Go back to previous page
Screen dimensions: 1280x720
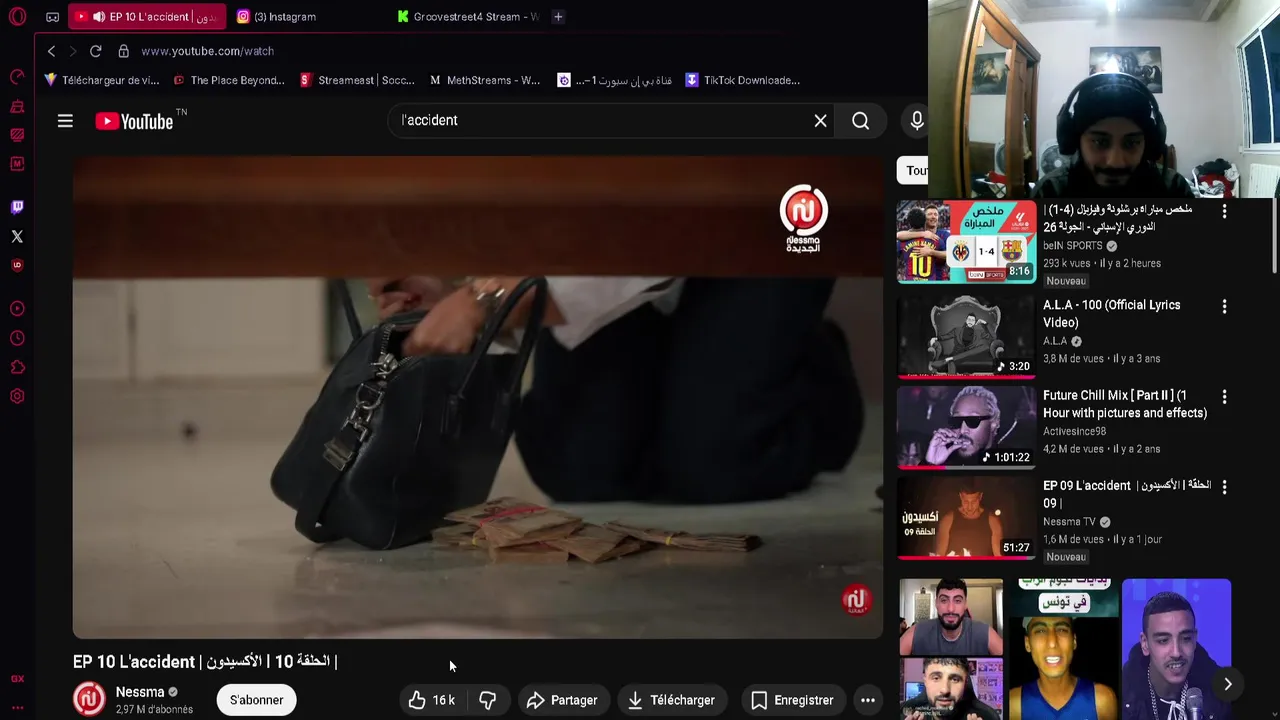point(51,51)
